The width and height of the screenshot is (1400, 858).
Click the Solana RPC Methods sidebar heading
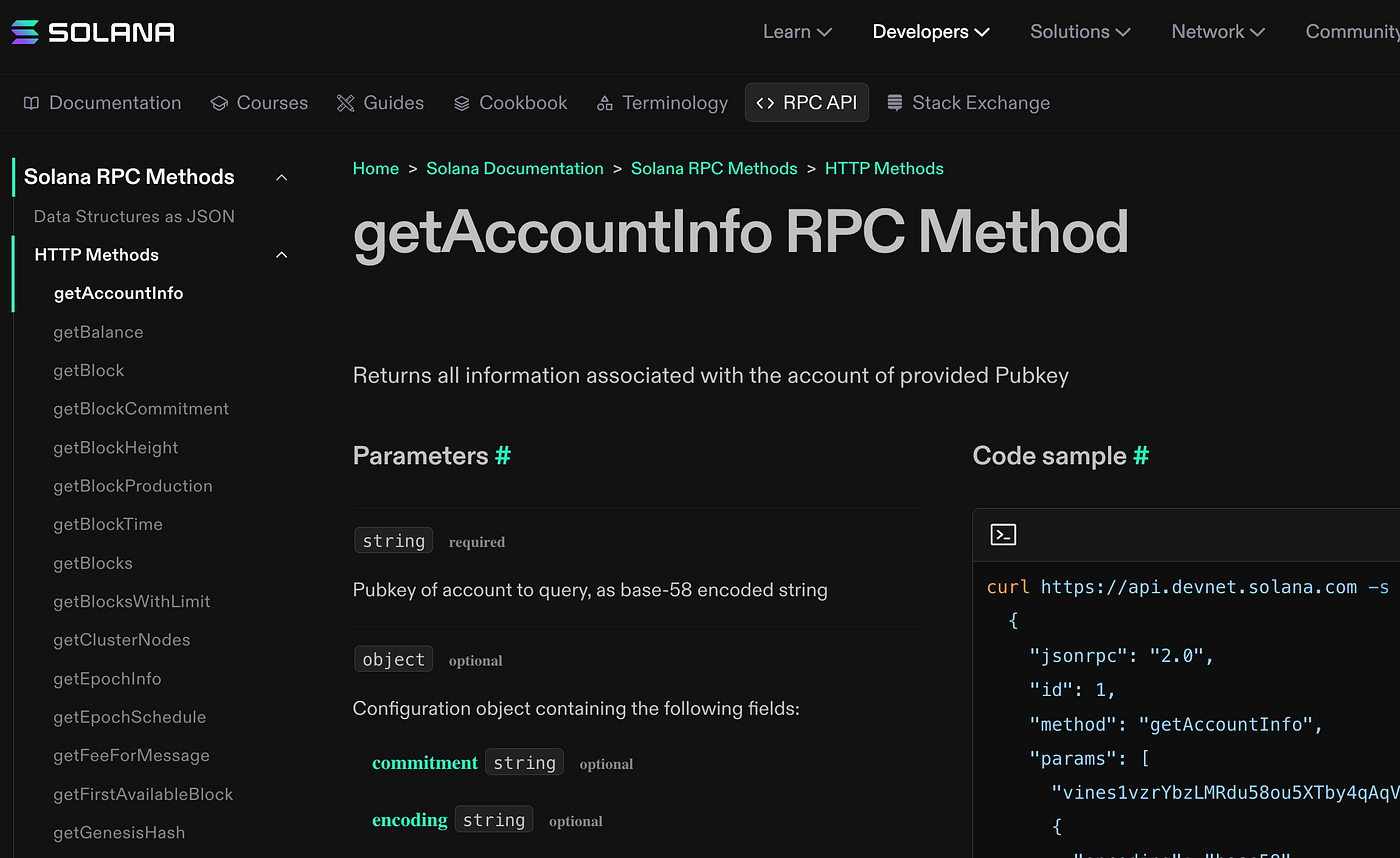click(129, 177)
